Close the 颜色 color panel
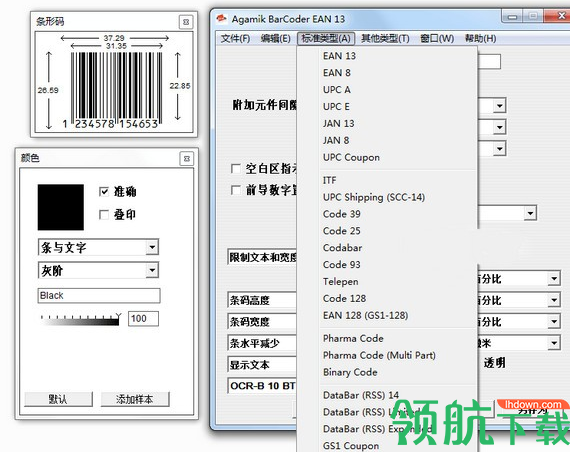Viewport: 570px width, 452px height. pyautogui.click(x=186, y=159)
